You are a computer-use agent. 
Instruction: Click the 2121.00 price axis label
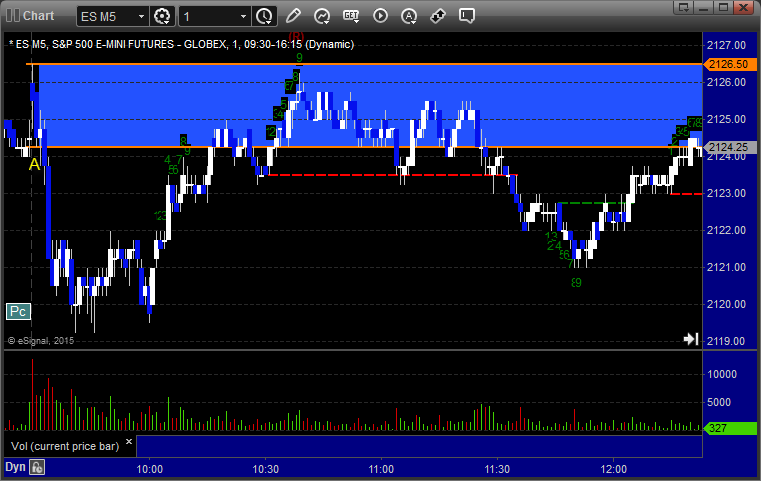(x=726, y=267)
